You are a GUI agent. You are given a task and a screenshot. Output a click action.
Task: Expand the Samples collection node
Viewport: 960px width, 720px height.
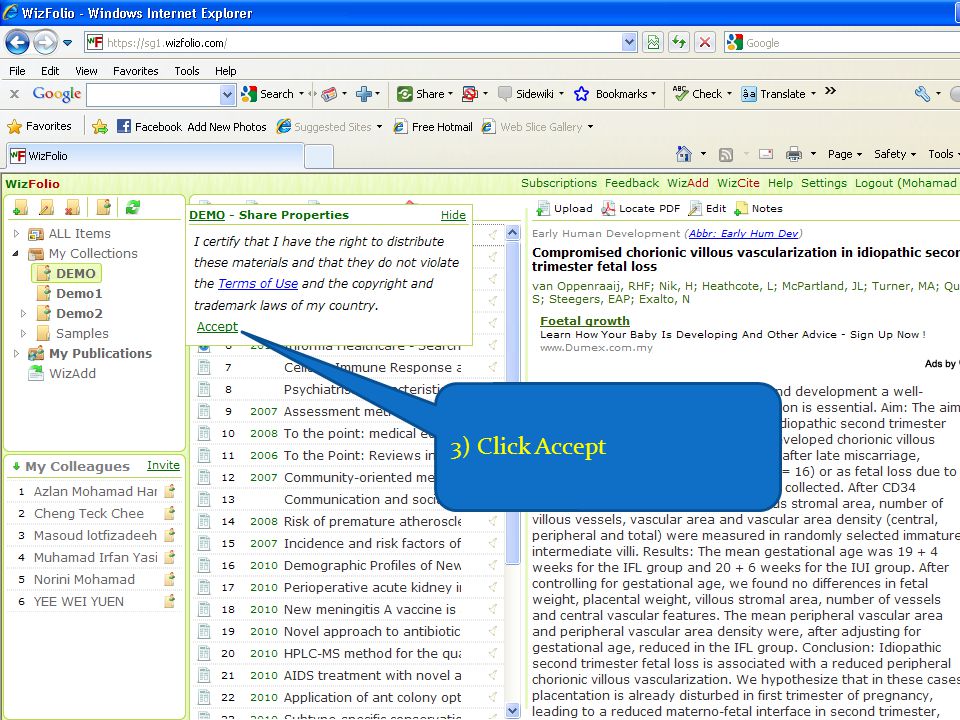[x=23, y=334]
